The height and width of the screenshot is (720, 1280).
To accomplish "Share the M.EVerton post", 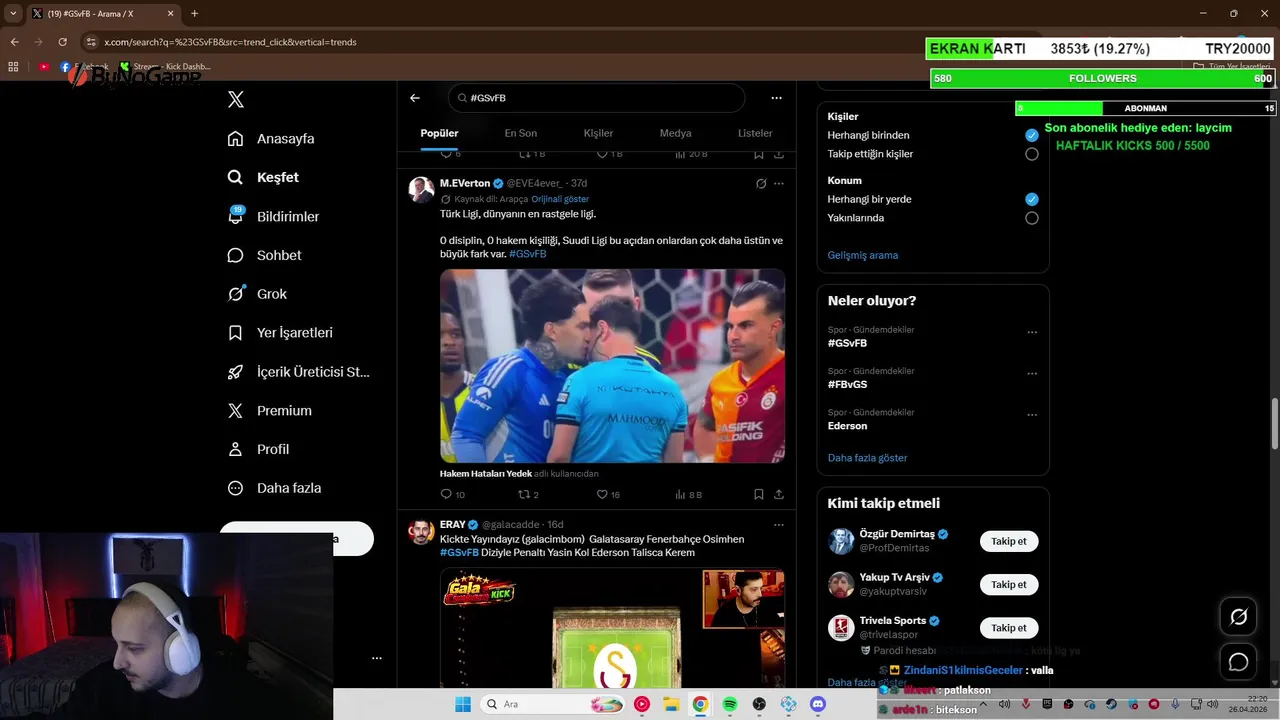I will click(x=778, y=494).
